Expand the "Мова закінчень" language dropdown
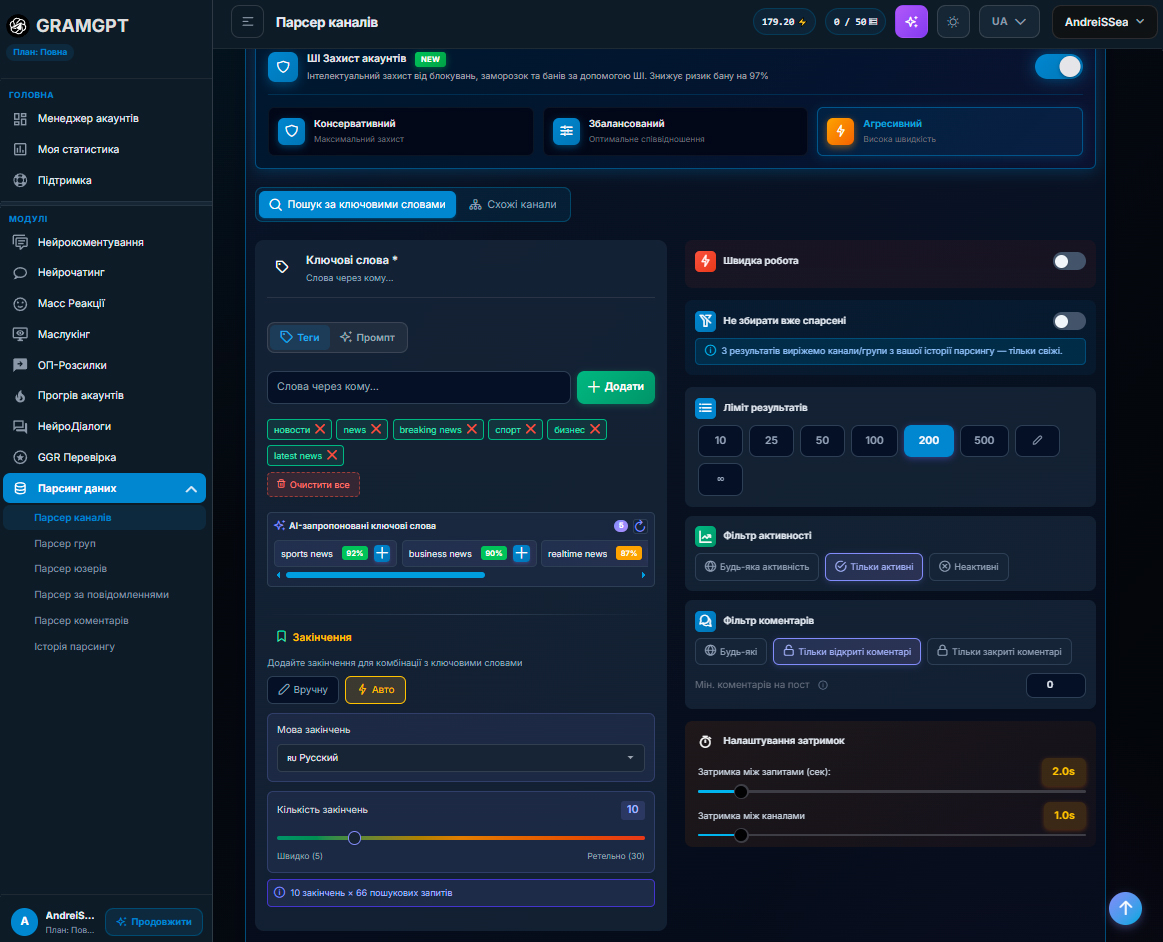Screen dimensions: 1163x942 click(x=461, y=758)
